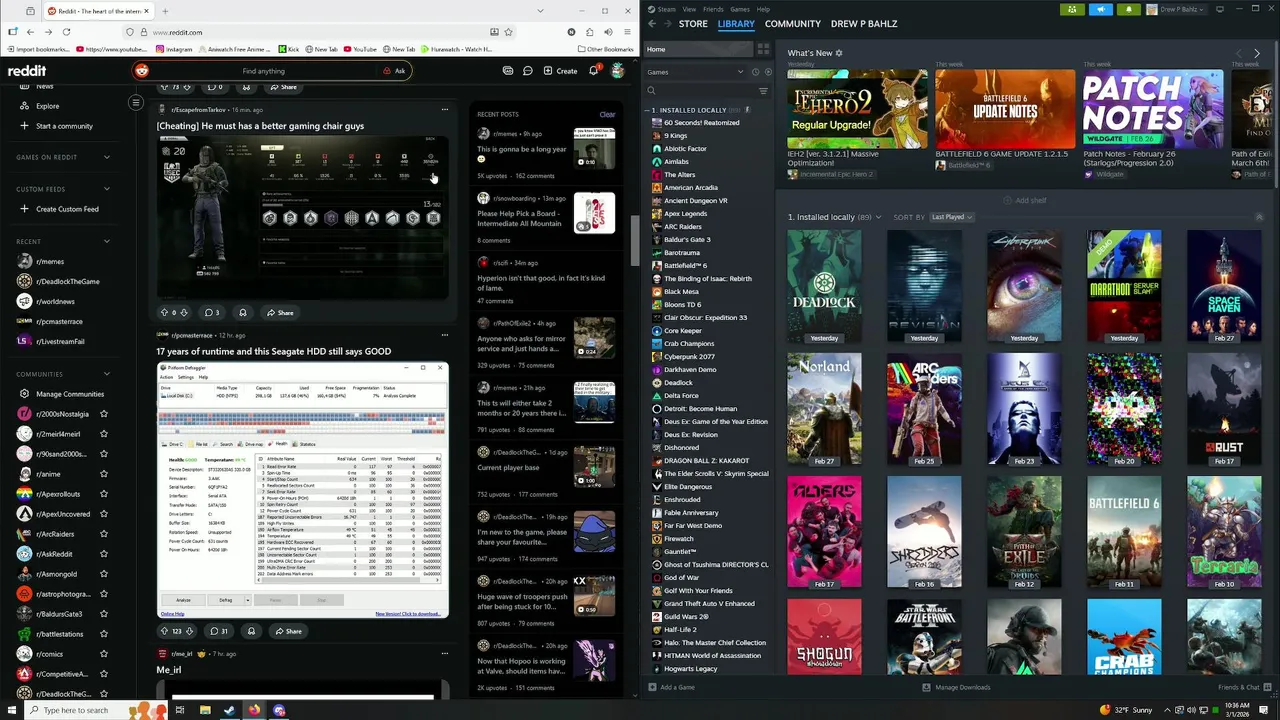The height and width of the screenshot is (720, 1280).
Task: Open Drew P Bahlz account dropdown
Action: 1177,9
